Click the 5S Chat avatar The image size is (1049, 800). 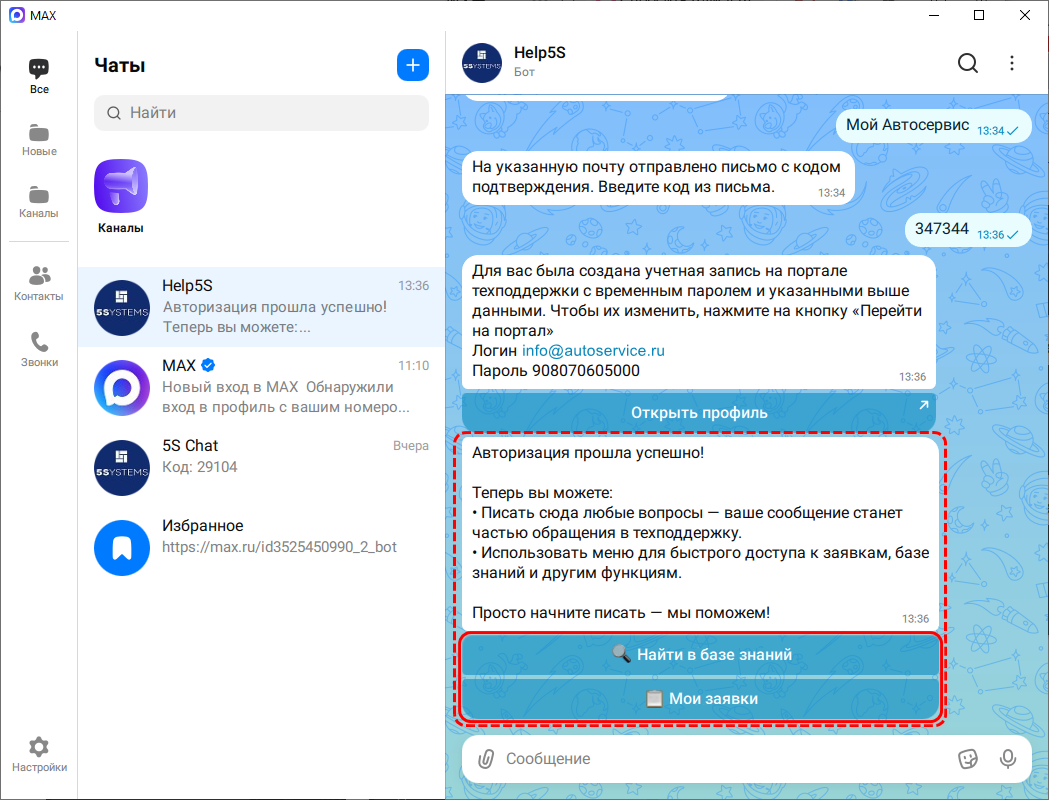click(122, 468)
